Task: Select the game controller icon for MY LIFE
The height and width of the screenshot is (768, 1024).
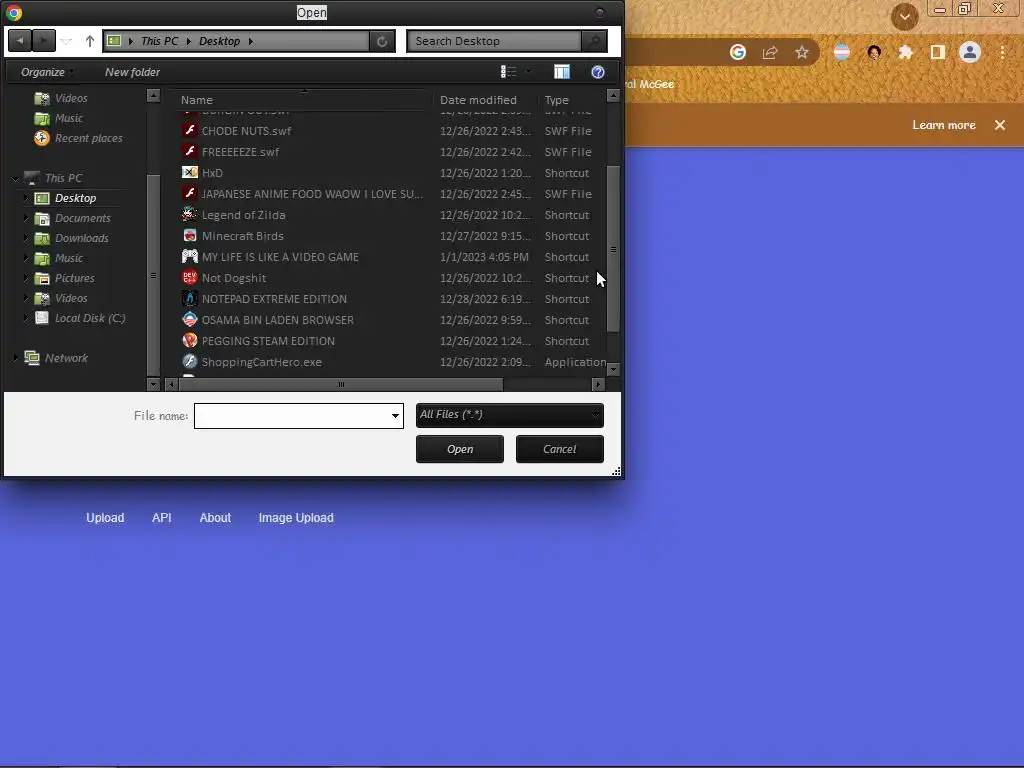Action: coord(189,257)
